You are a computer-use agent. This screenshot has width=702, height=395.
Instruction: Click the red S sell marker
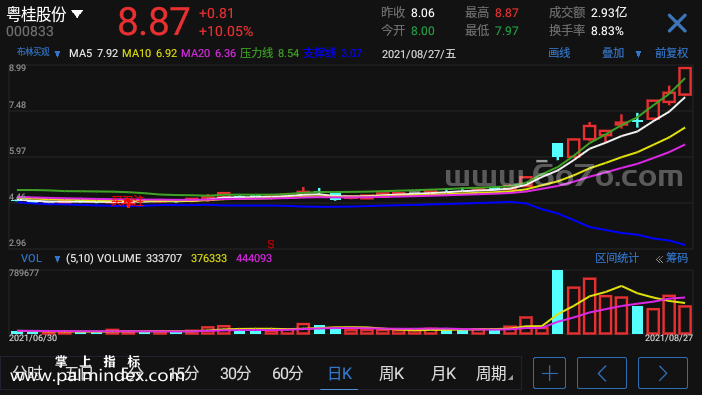tap(271, 245)
